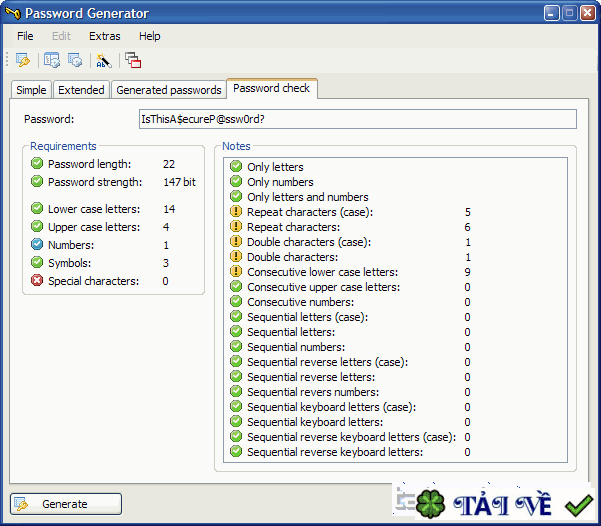Click the red overlapping windows toolbar icon
601x526 pixels.
click(x=133, y=60)
